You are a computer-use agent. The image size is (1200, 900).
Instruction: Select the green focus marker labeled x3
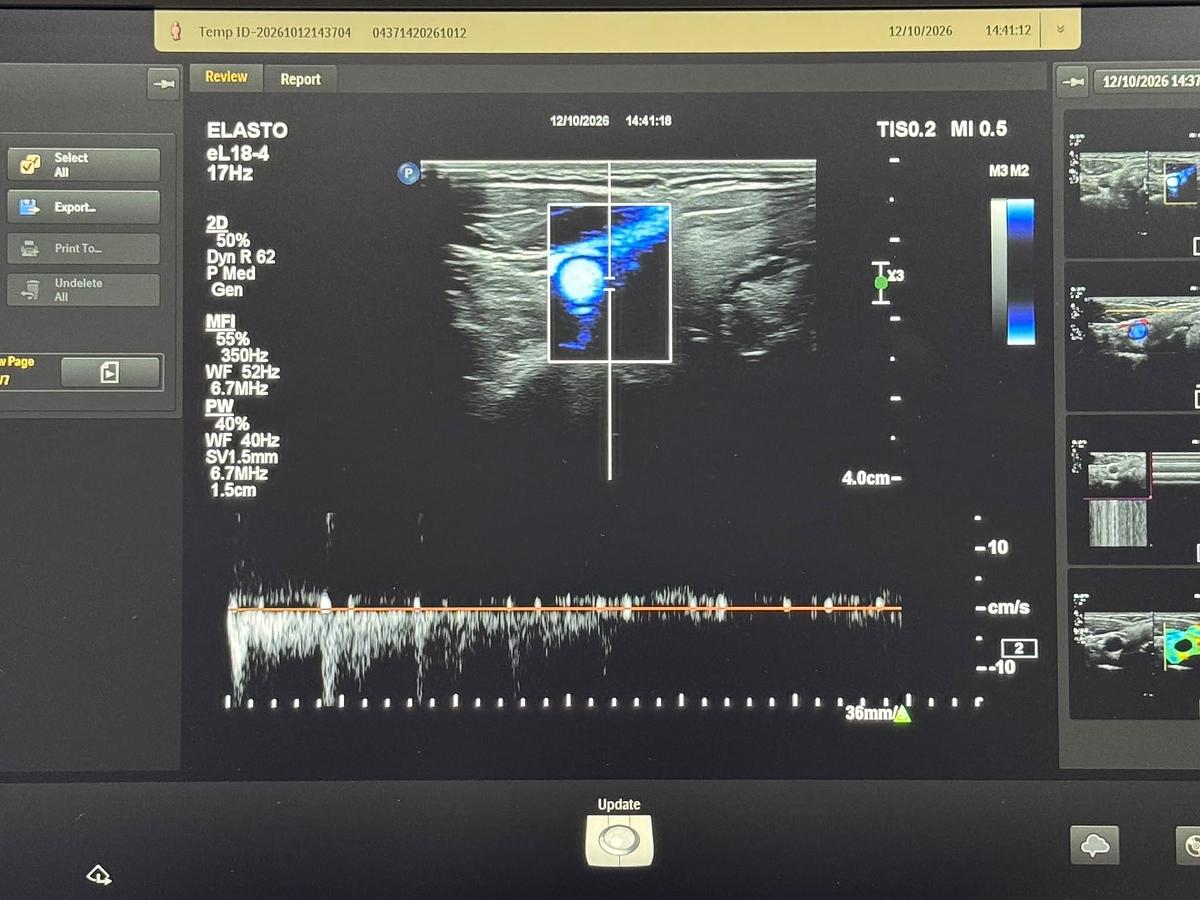coord(881,283)
